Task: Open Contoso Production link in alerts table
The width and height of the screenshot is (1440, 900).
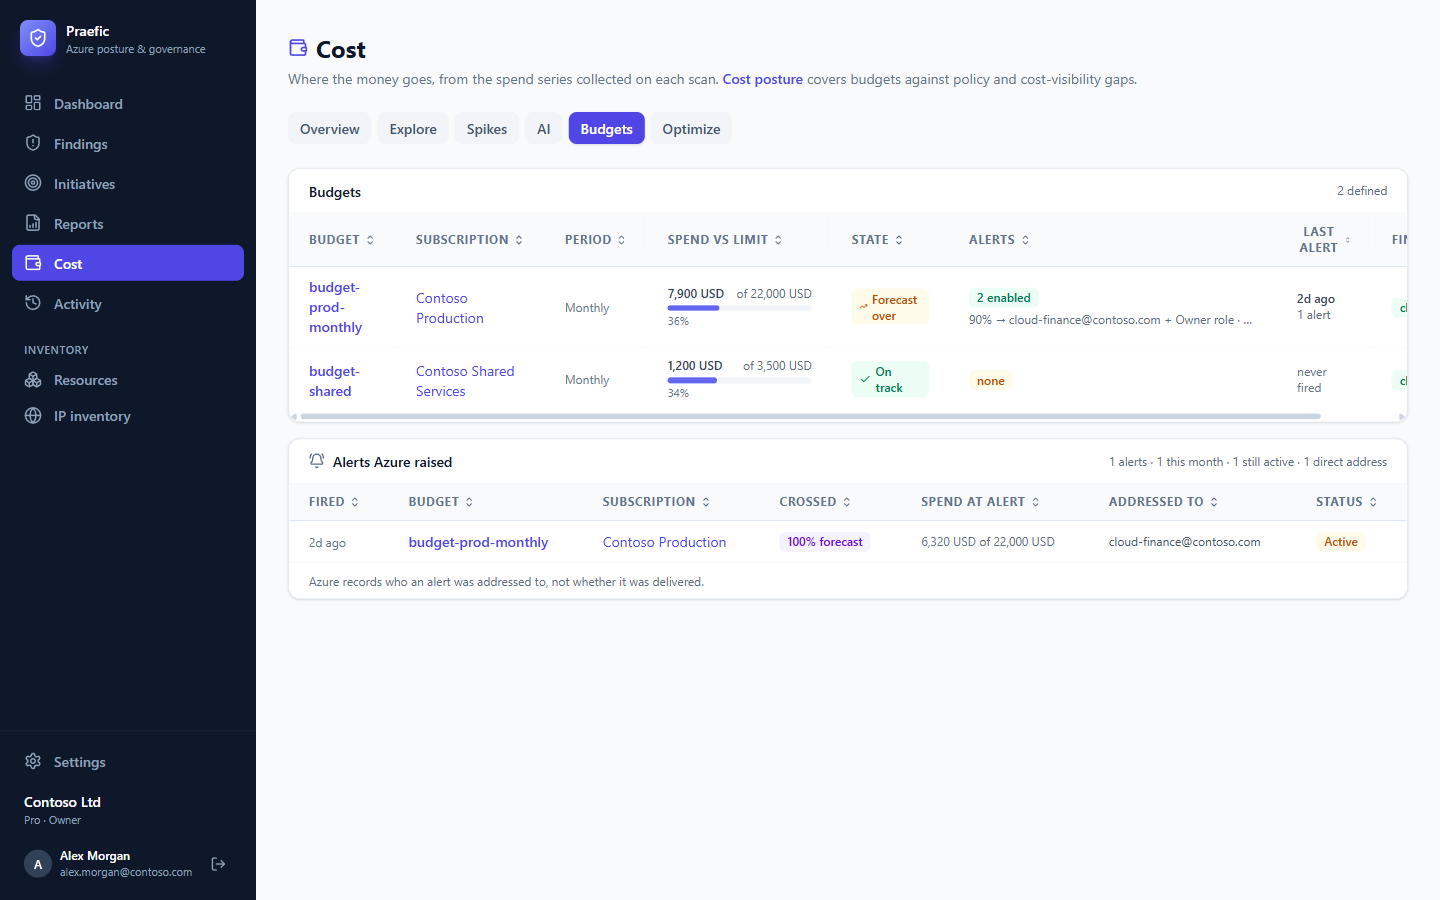Action: (664, 542)
